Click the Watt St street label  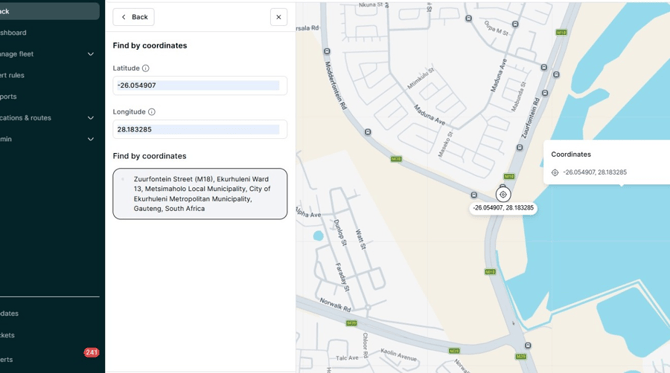click(361, 239)
